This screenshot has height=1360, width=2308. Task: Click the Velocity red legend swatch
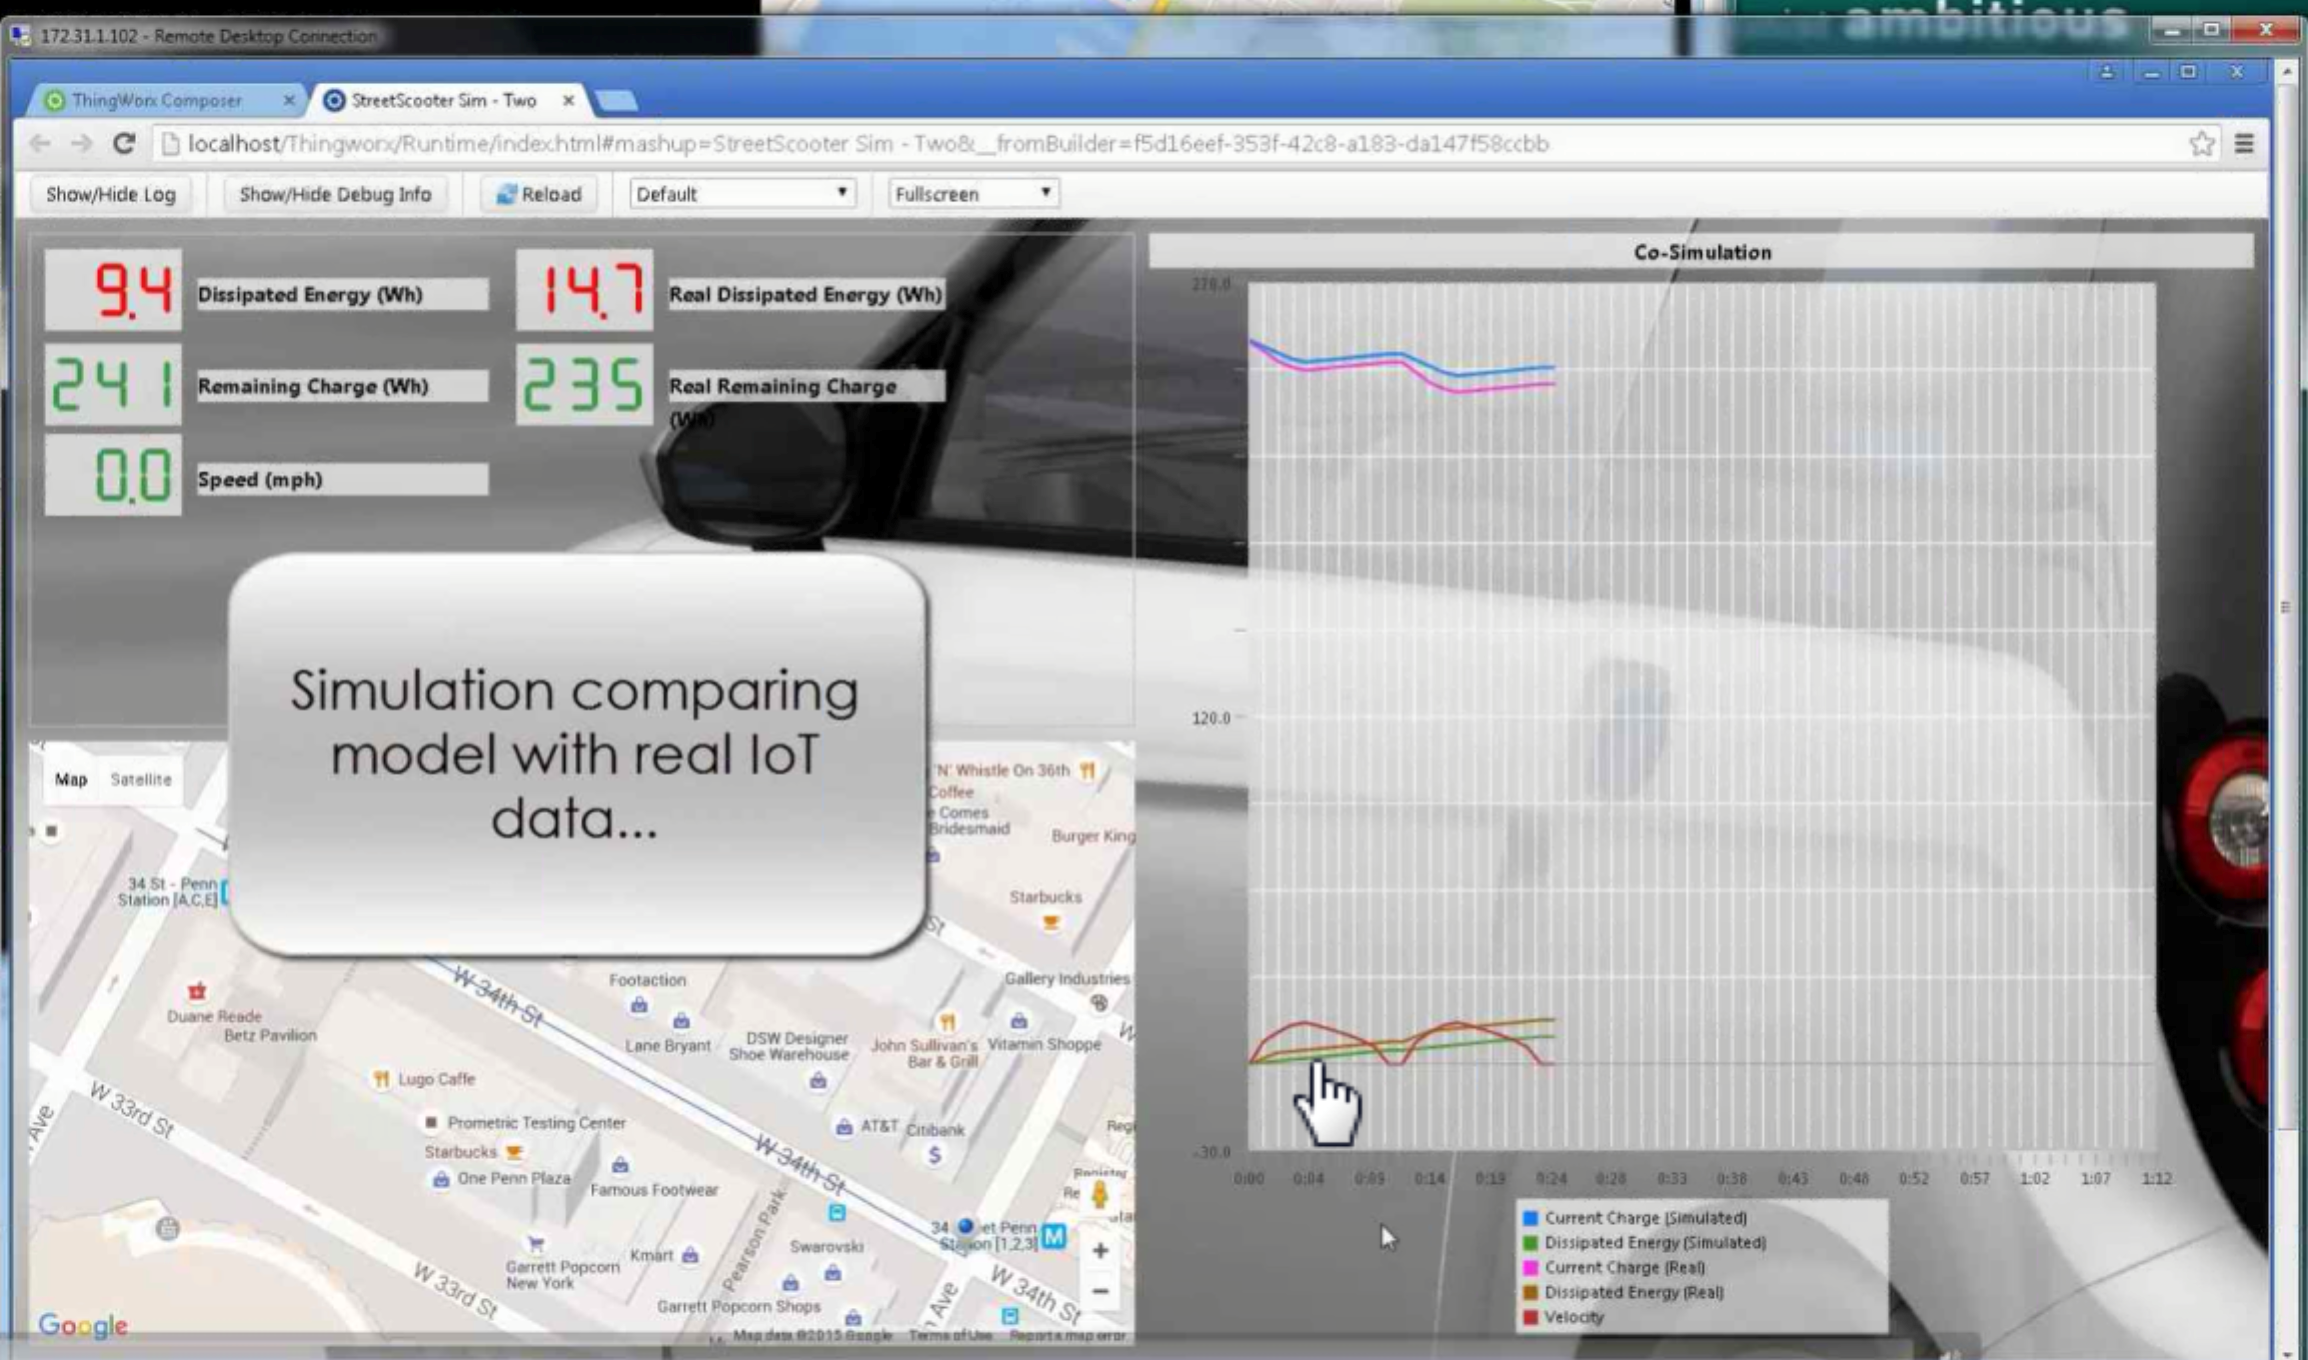coord(1530,1317)
